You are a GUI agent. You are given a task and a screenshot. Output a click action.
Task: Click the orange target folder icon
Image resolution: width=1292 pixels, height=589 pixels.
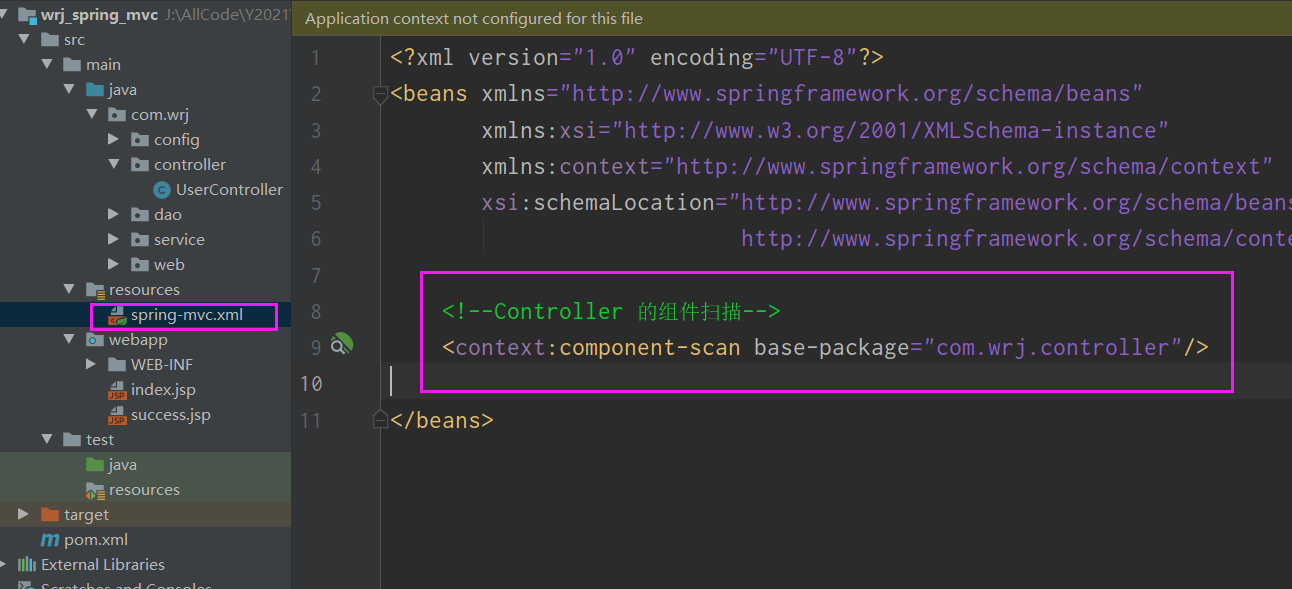coord(50,515)
